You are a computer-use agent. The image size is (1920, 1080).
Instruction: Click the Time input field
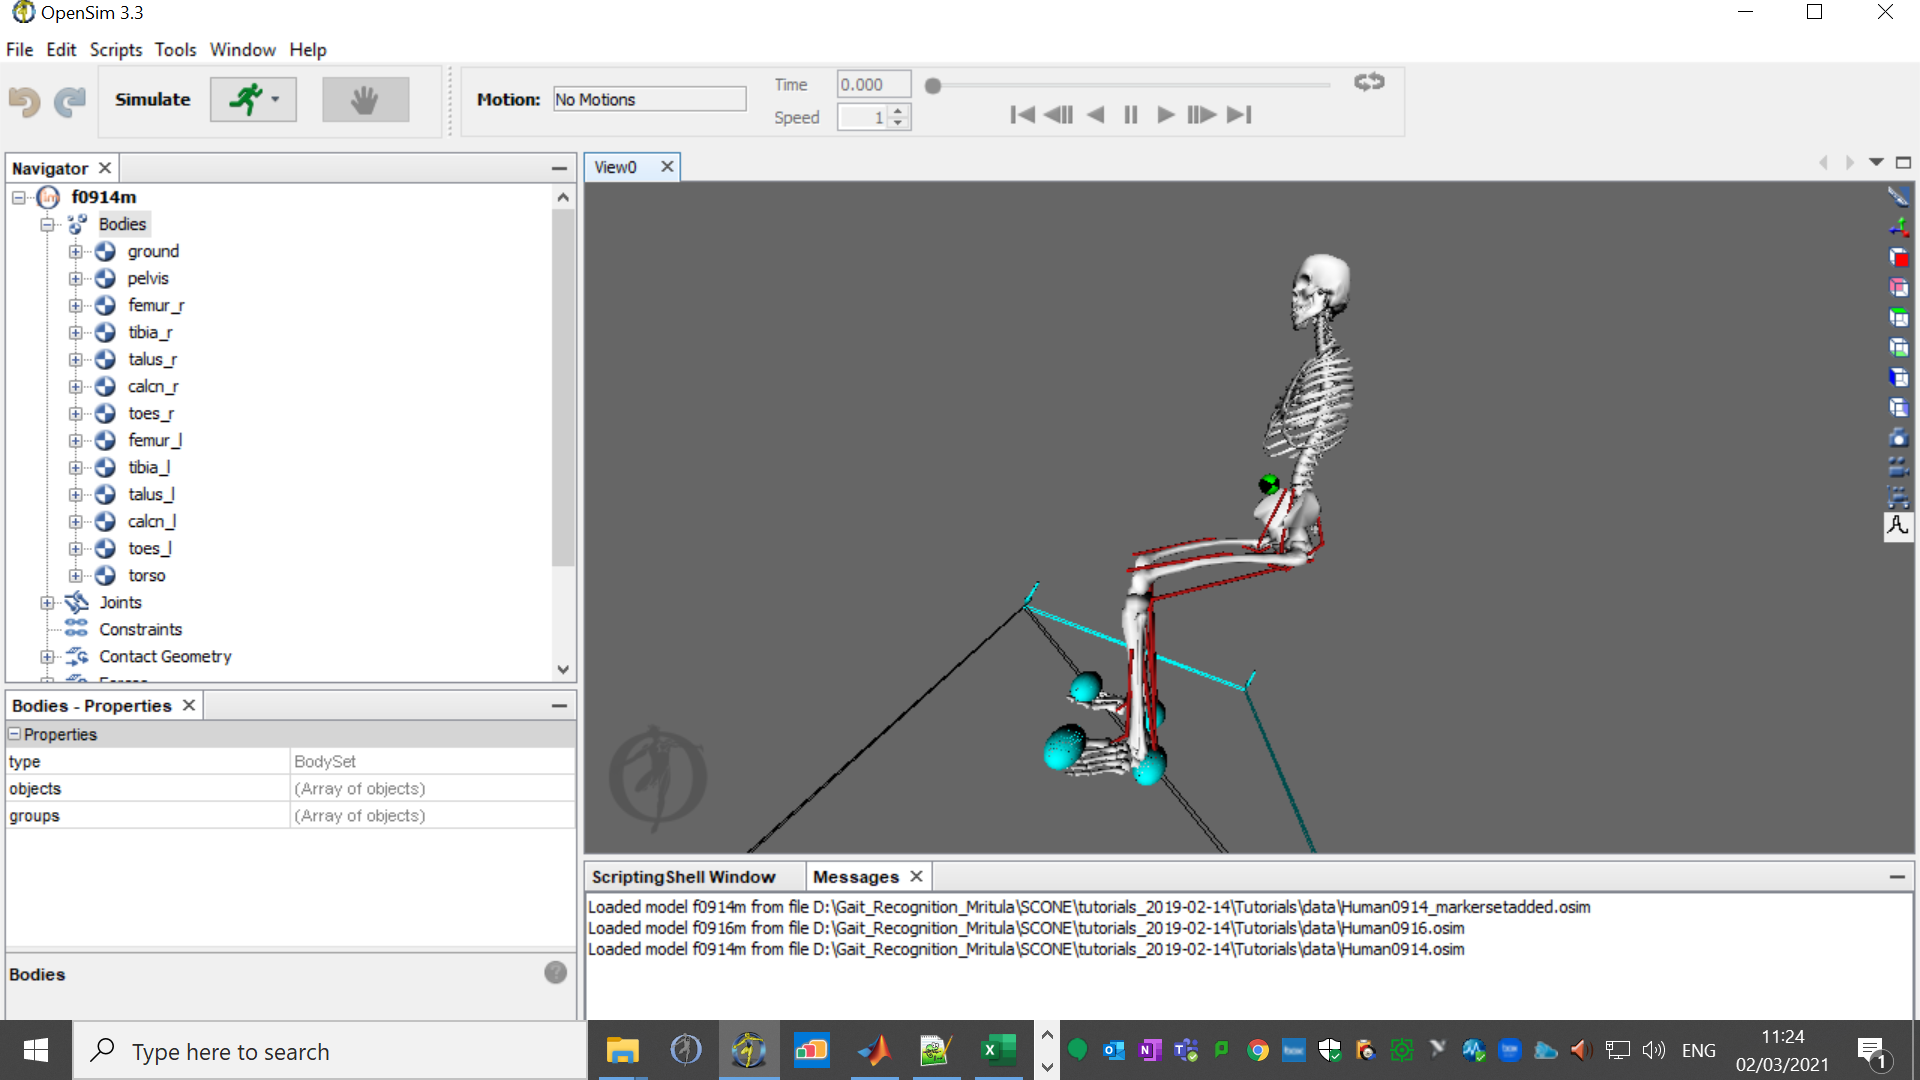pyautogui.click(x=873, y=85)
